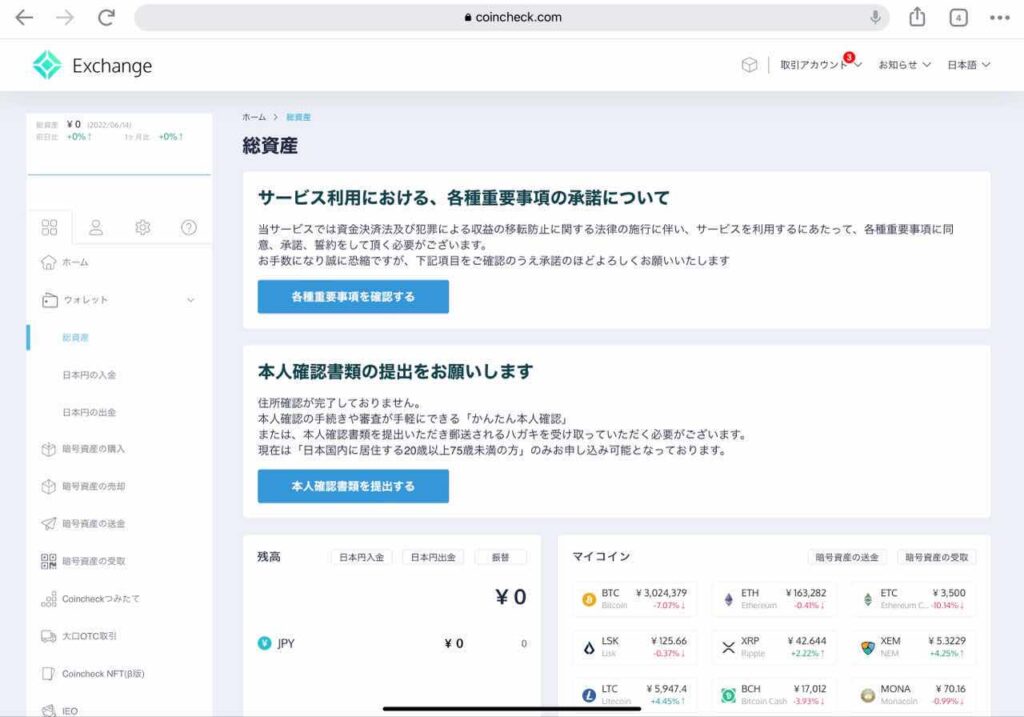Click the cube icon beside 暗号資産の売却
This screenshot has height=717, width=1024.
pos(48,486)
